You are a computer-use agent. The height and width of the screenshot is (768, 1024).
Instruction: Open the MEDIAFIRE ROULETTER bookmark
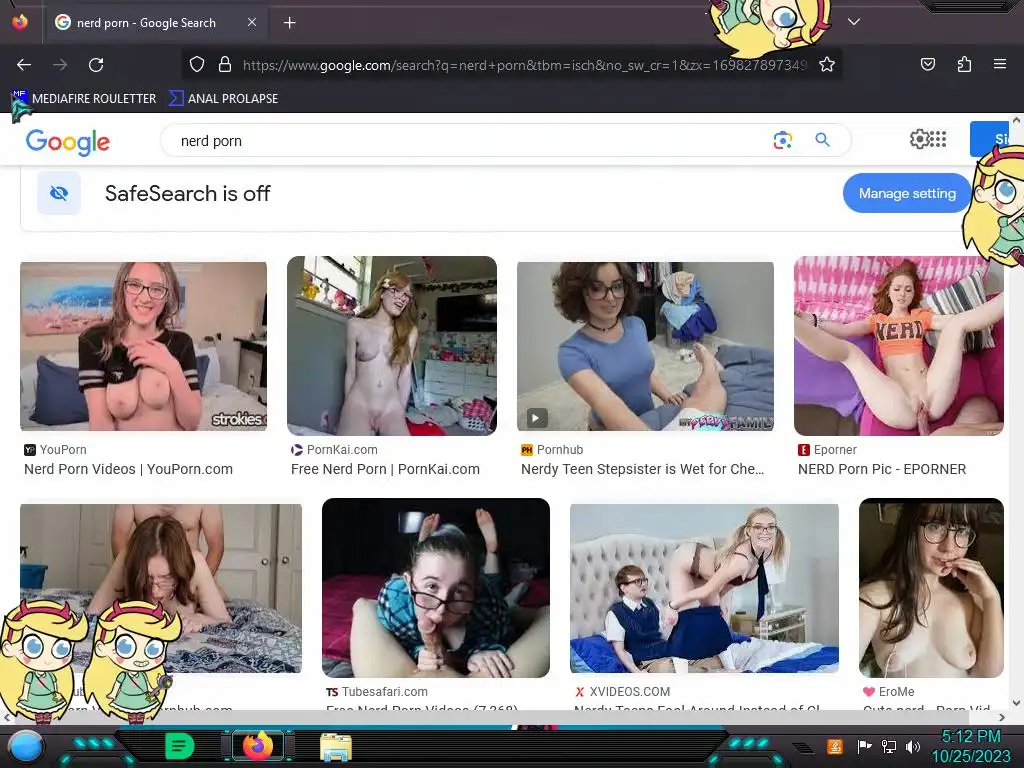(84, 99)
